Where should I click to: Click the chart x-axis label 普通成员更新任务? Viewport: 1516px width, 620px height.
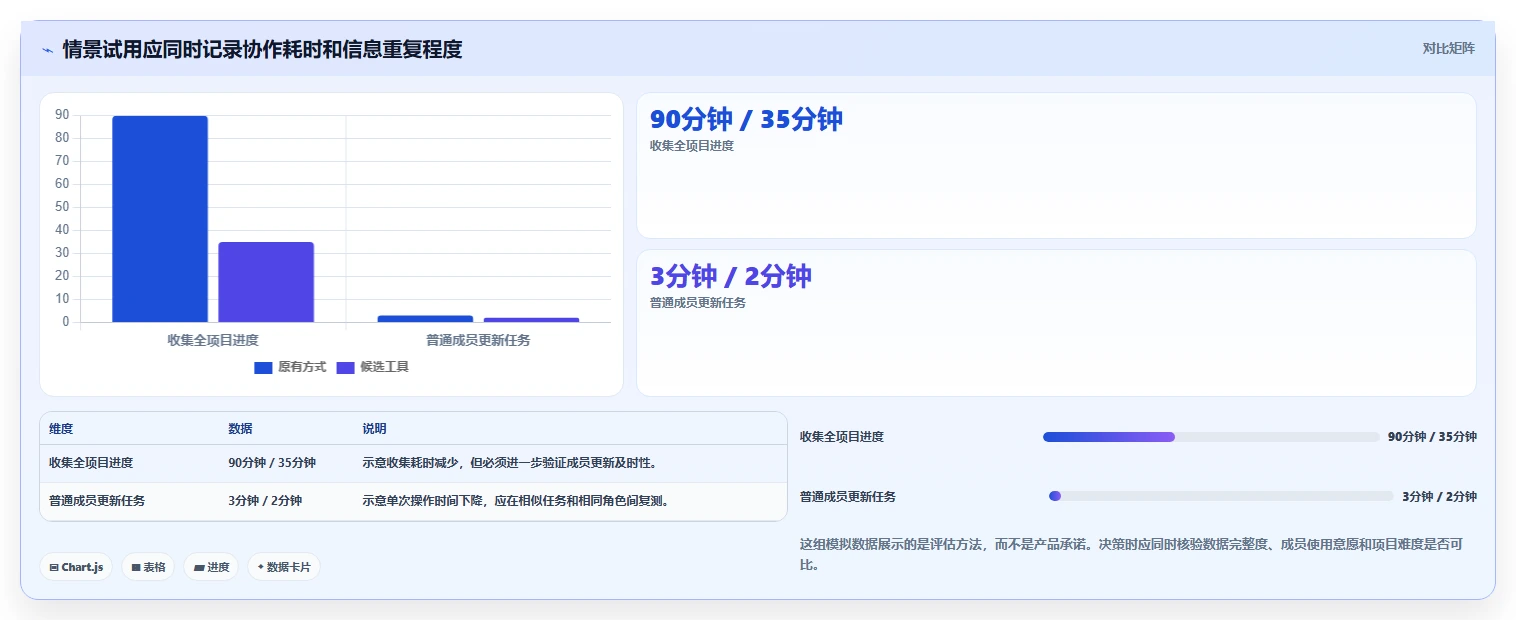pyautogui.click(x=478, y=340)
